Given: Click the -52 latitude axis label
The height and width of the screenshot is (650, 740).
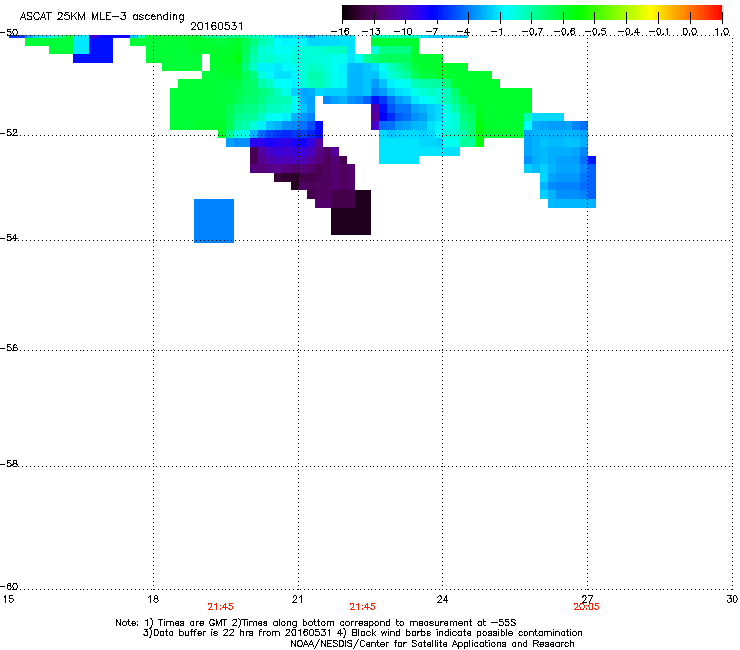Looking at the screenshot, I should point(9,133).
